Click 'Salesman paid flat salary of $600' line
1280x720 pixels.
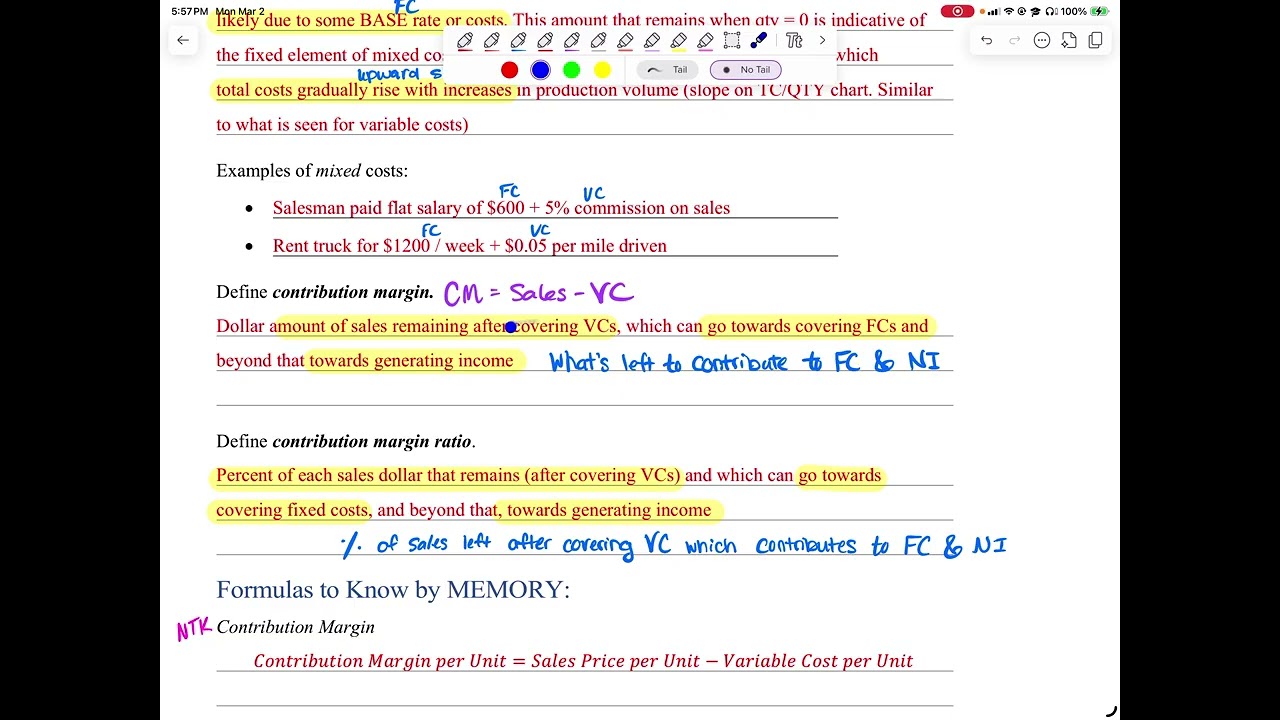click(x=501, y=208)
